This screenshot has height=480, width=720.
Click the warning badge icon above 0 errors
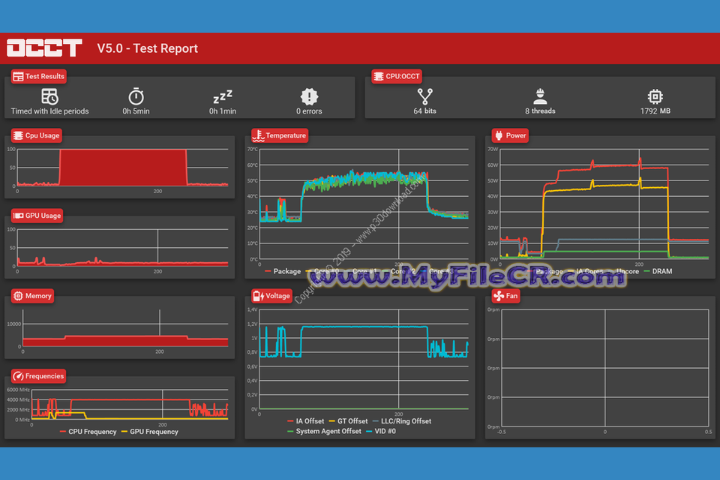(x=309, y=96)
